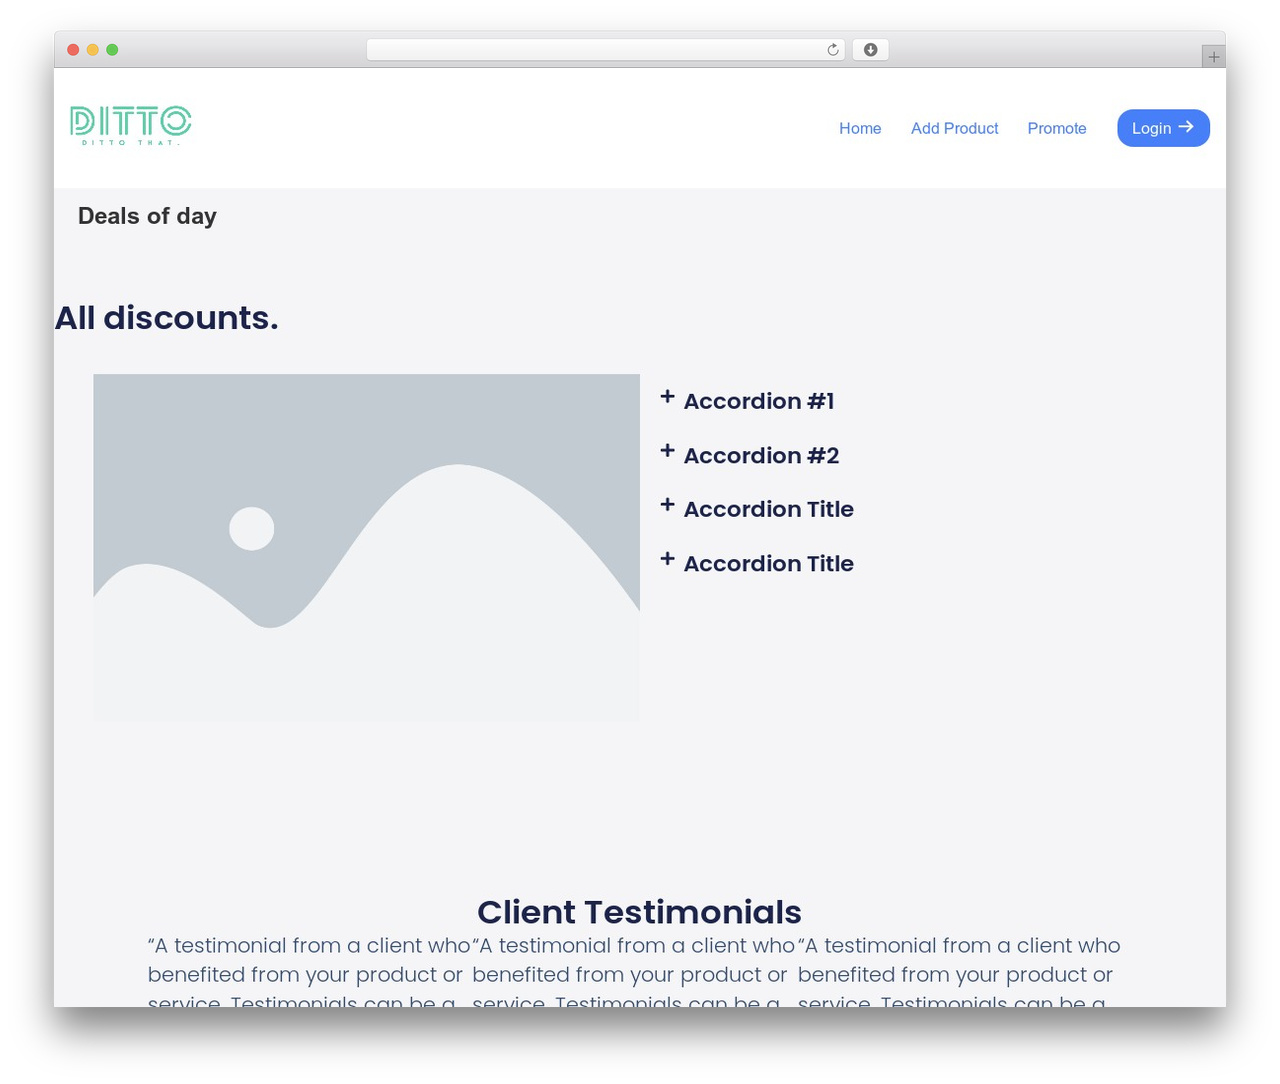This screenshot has height=1084, width=1280.
Task: Expand the third accordion's plus icon
Action: (x=667, y=505)
